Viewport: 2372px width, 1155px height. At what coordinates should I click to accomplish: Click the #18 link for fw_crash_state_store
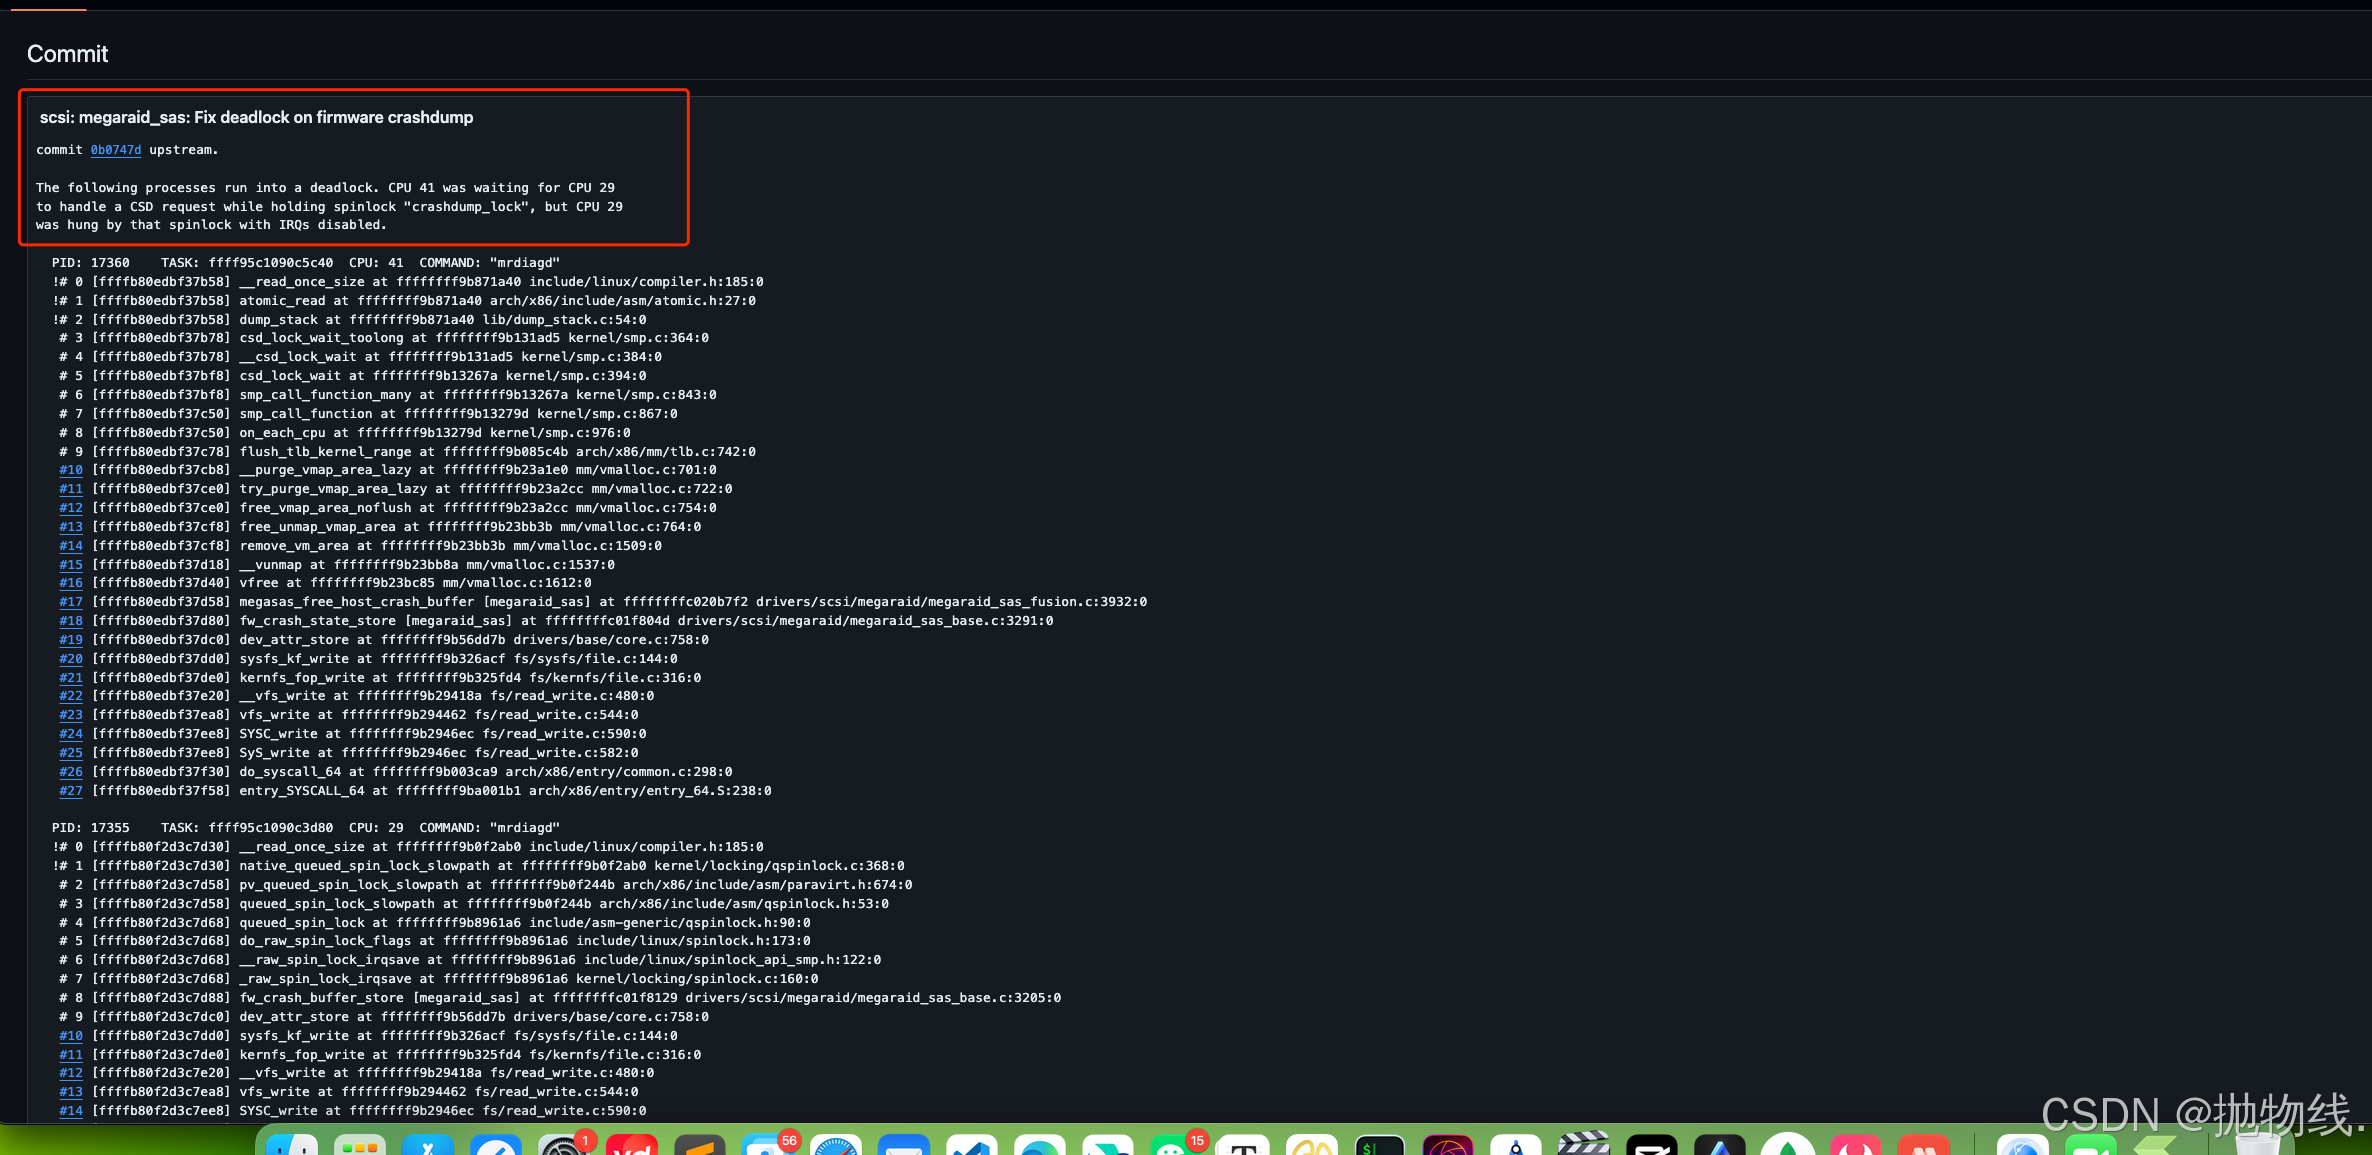point(71,621)
